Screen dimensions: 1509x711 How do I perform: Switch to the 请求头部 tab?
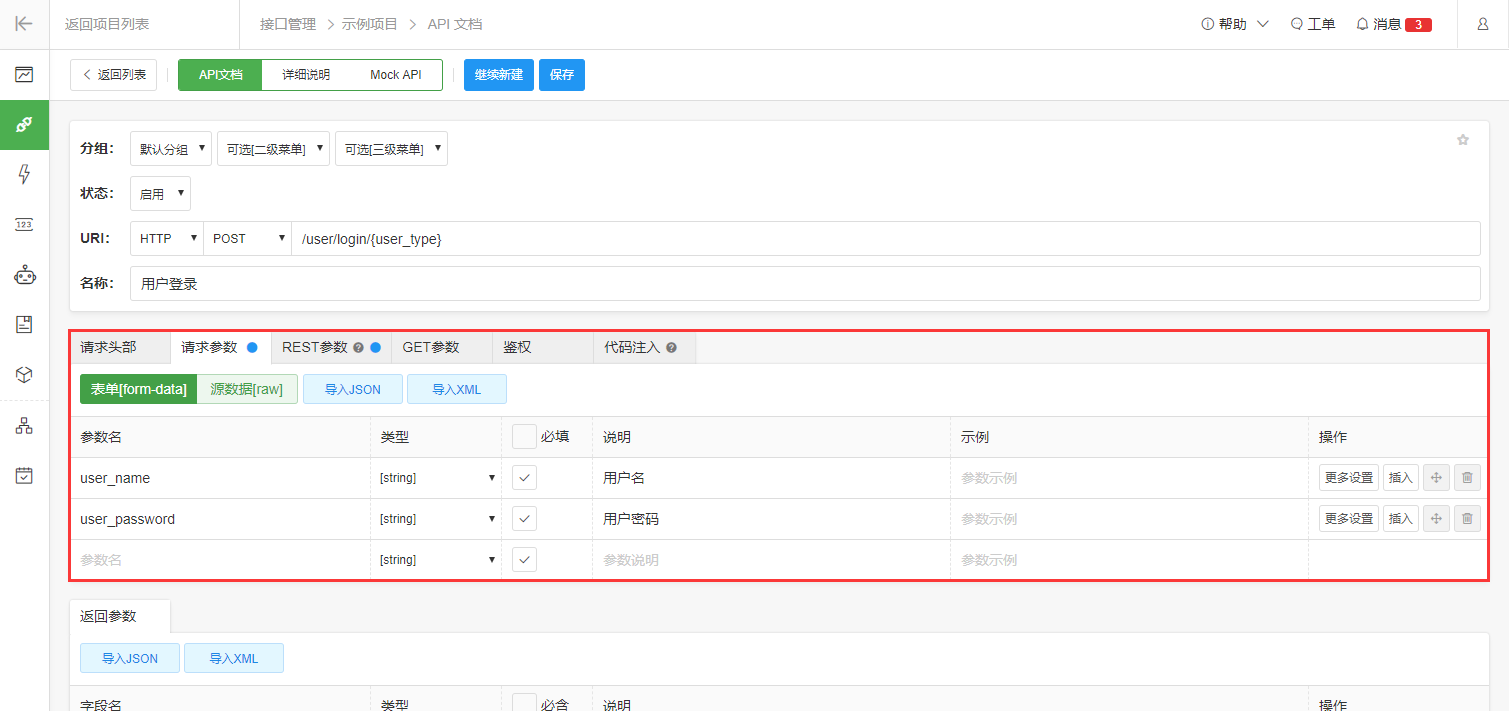pos(108,347)
